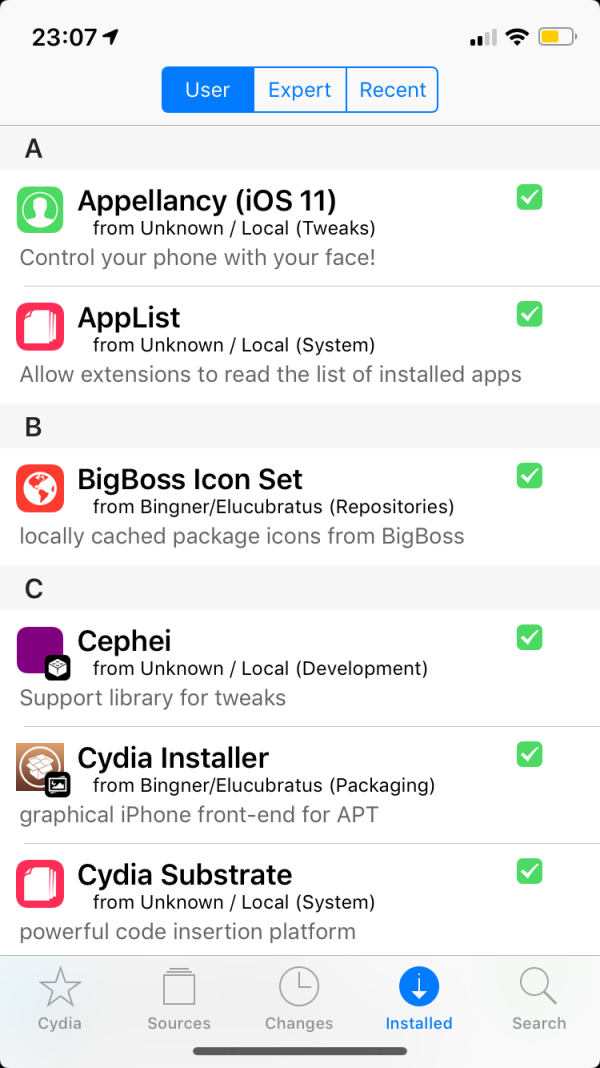Open the Cydia Installer package title
The width and height of the screenshot is (600, 1068).
click(173, 758)
